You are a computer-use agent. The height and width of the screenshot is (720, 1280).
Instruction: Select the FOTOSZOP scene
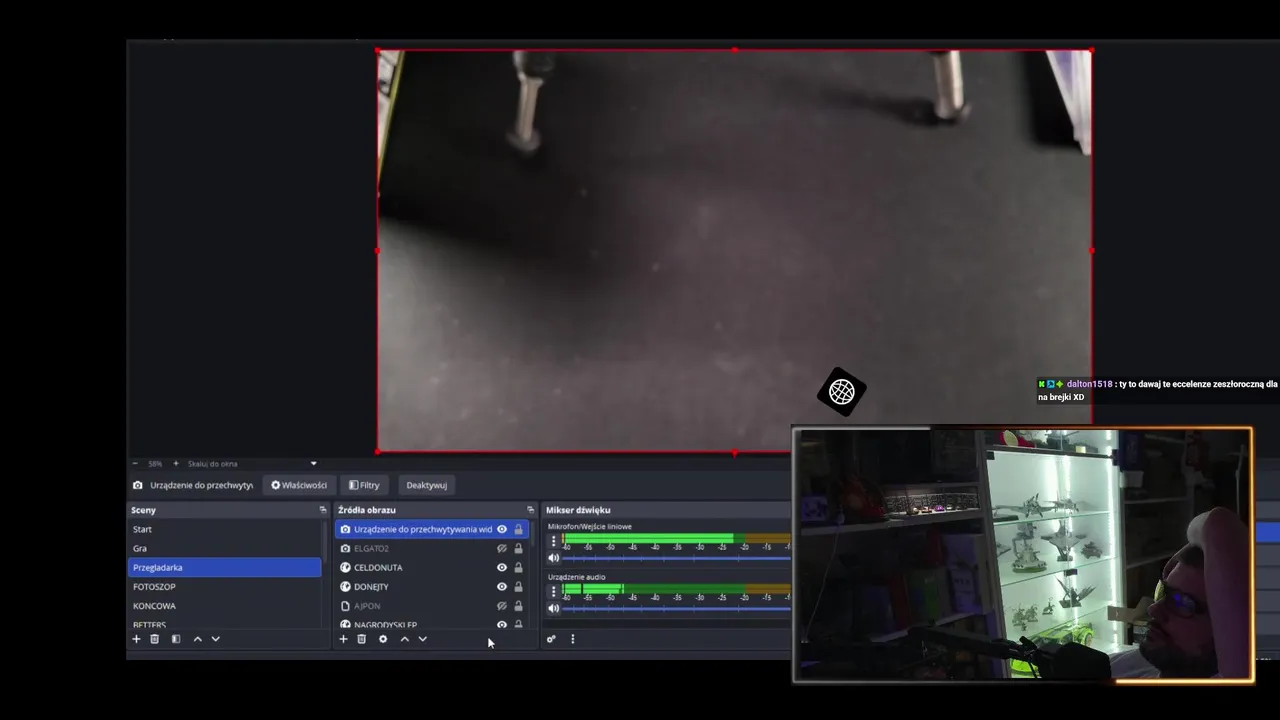pos(225,587)
